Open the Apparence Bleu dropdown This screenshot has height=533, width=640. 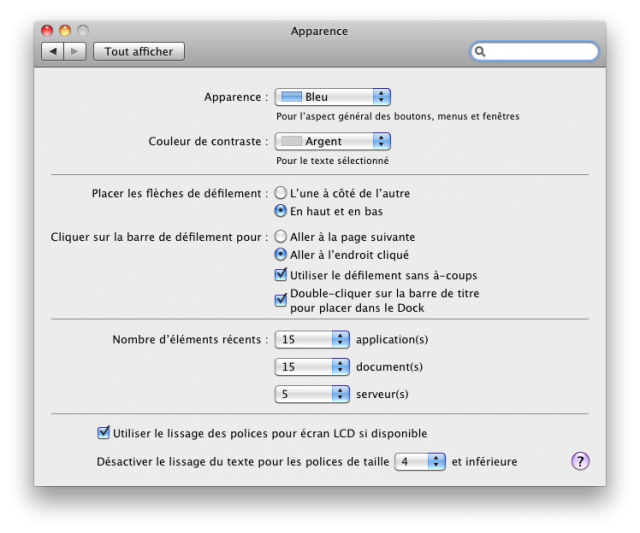click(x=333, y=97)
